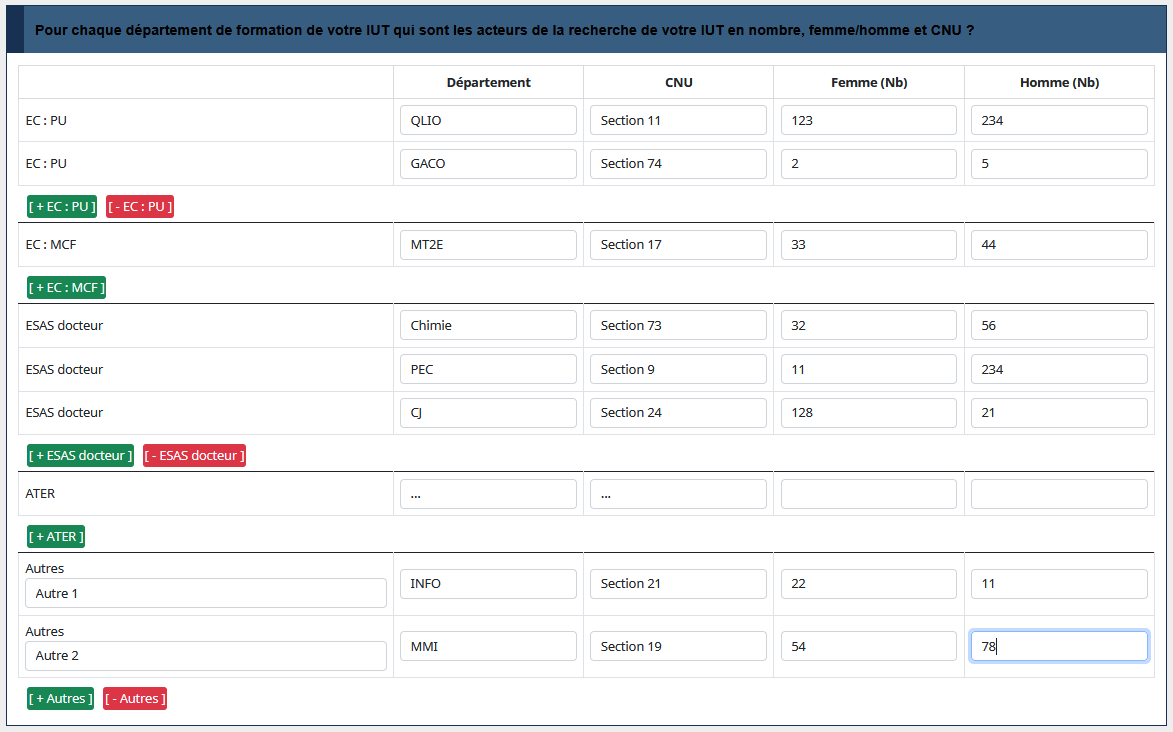This screenshot has width=1173, height=732.
Task: Add another entry using [ + Autres ]
Action: tap(60, 699)
